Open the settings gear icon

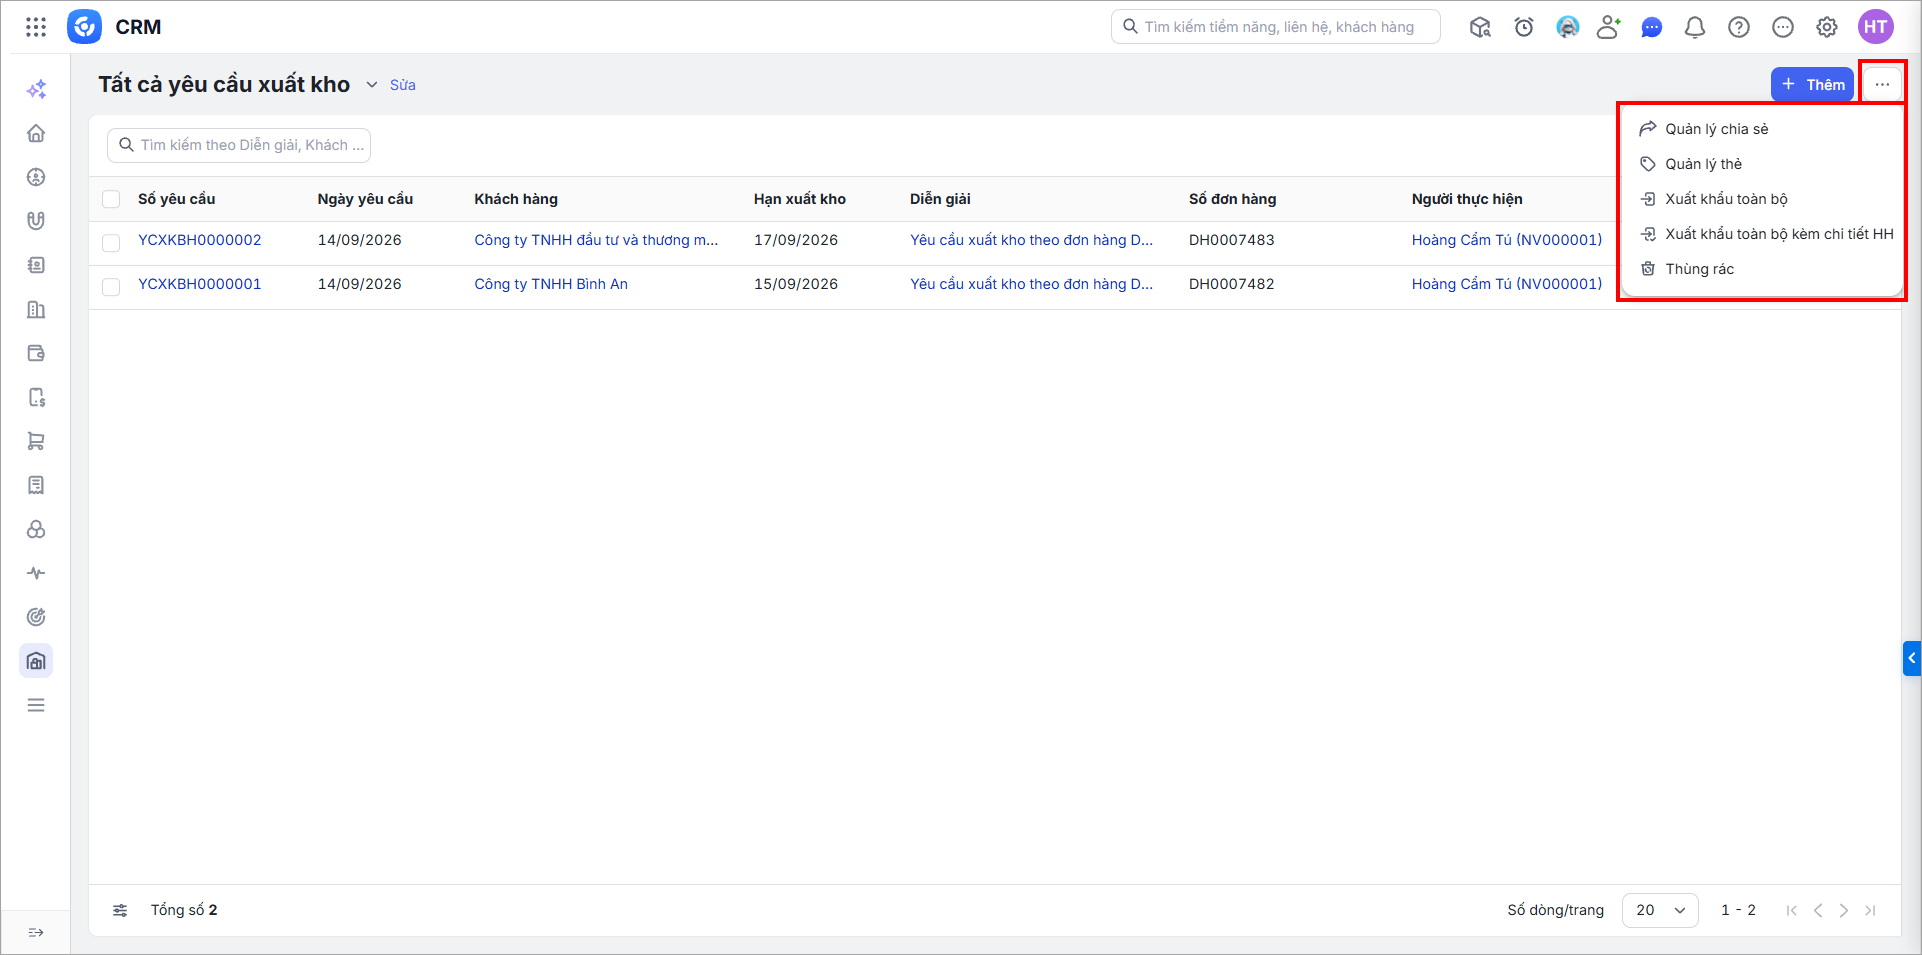pos(1827,27)
